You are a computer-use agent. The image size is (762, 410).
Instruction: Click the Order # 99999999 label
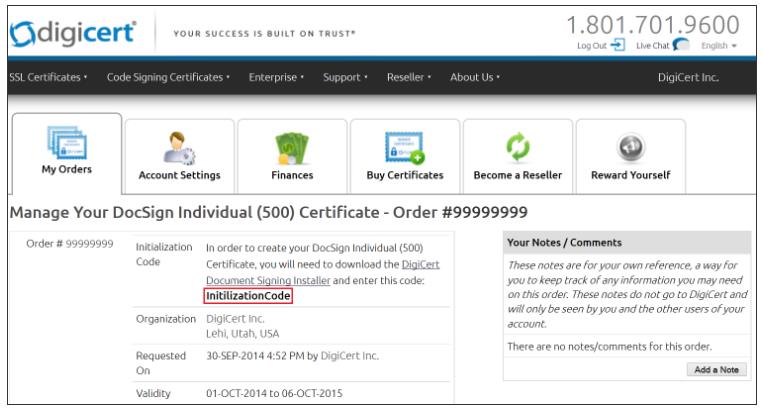69,244
